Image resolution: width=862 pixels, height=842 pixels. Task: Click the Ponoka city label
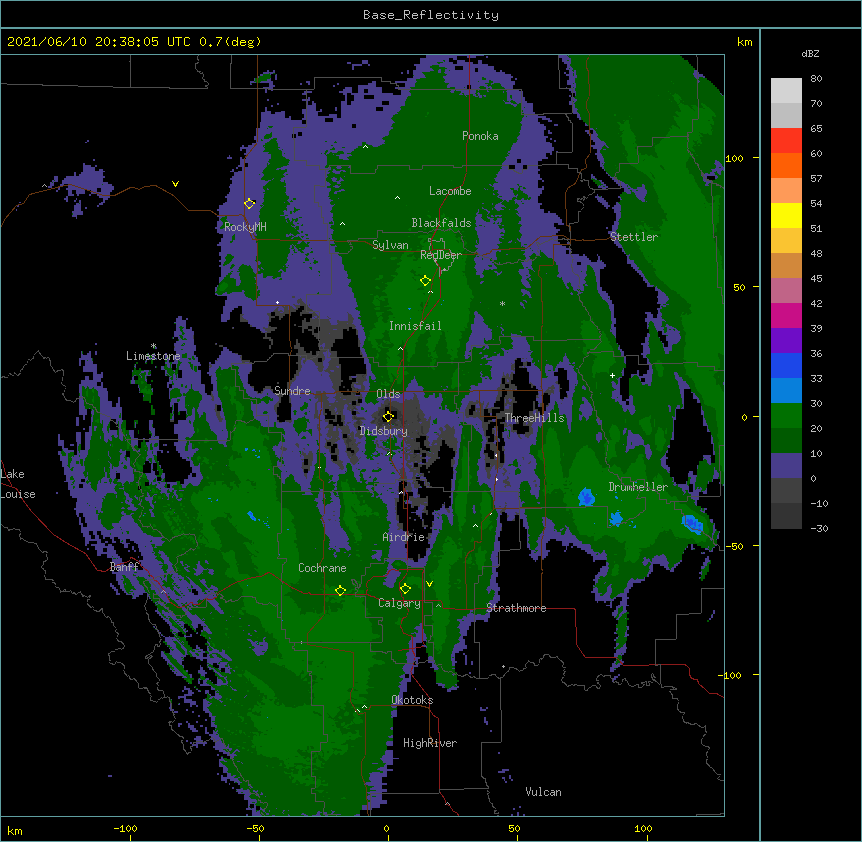[x=480, y=136]
